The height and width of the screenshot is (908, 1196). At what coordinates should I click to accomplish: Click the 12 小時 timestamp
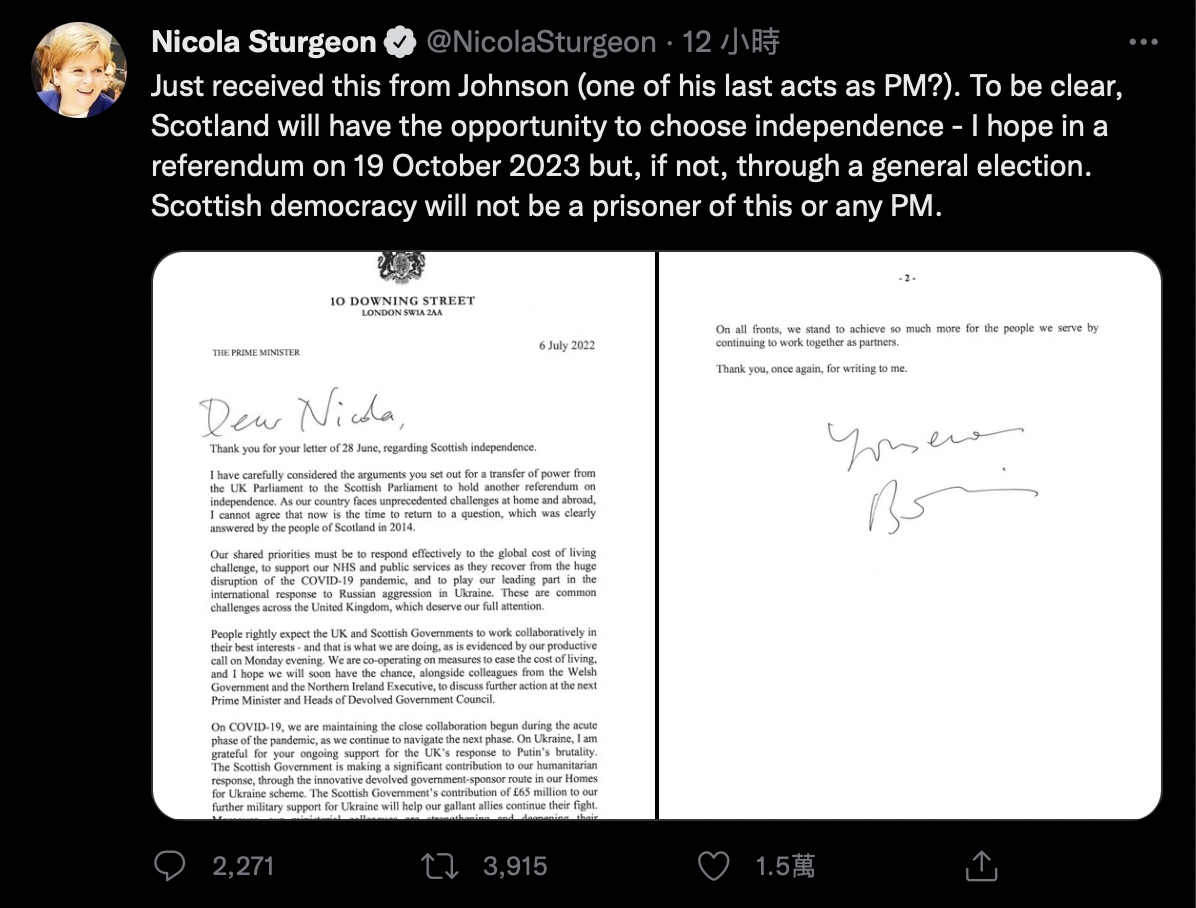731,42
